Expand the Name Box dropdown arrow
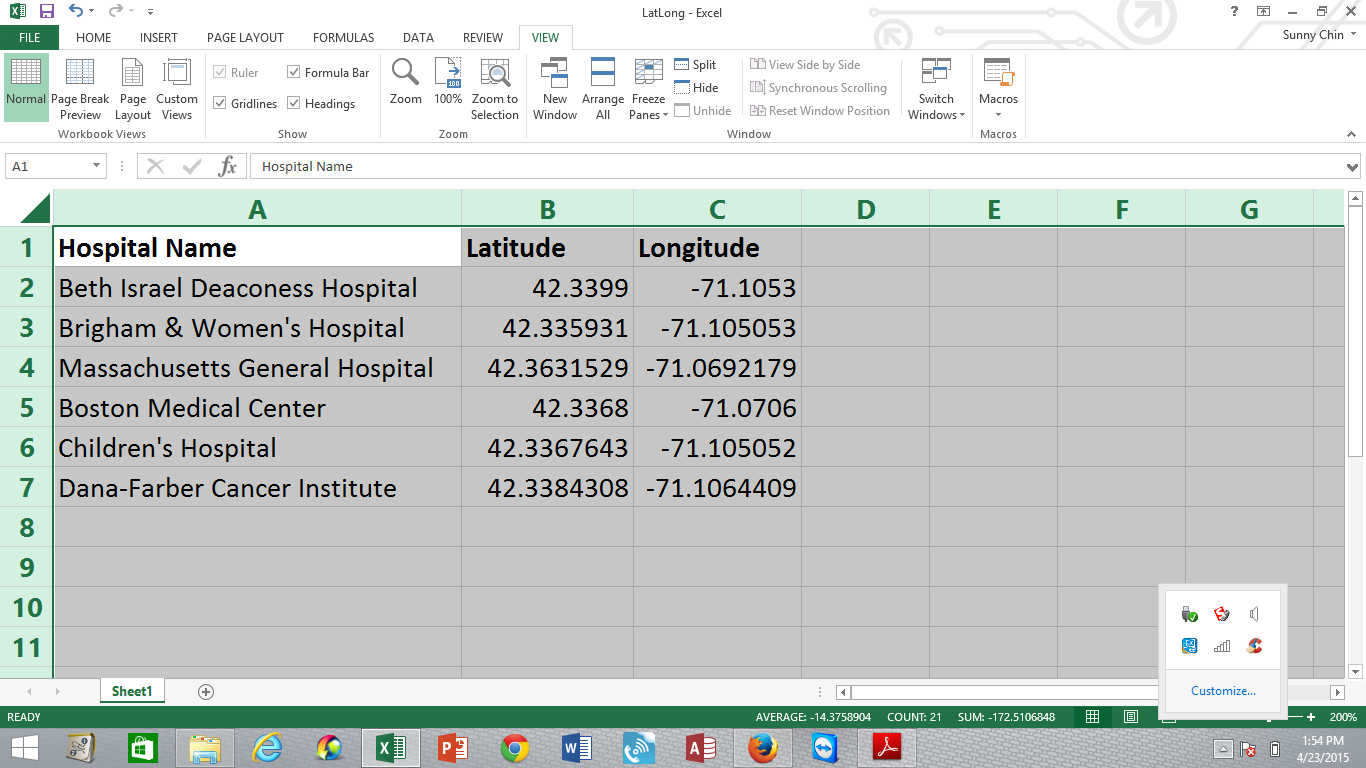Viewport: 1366px width, 768px height. point(97,166)
